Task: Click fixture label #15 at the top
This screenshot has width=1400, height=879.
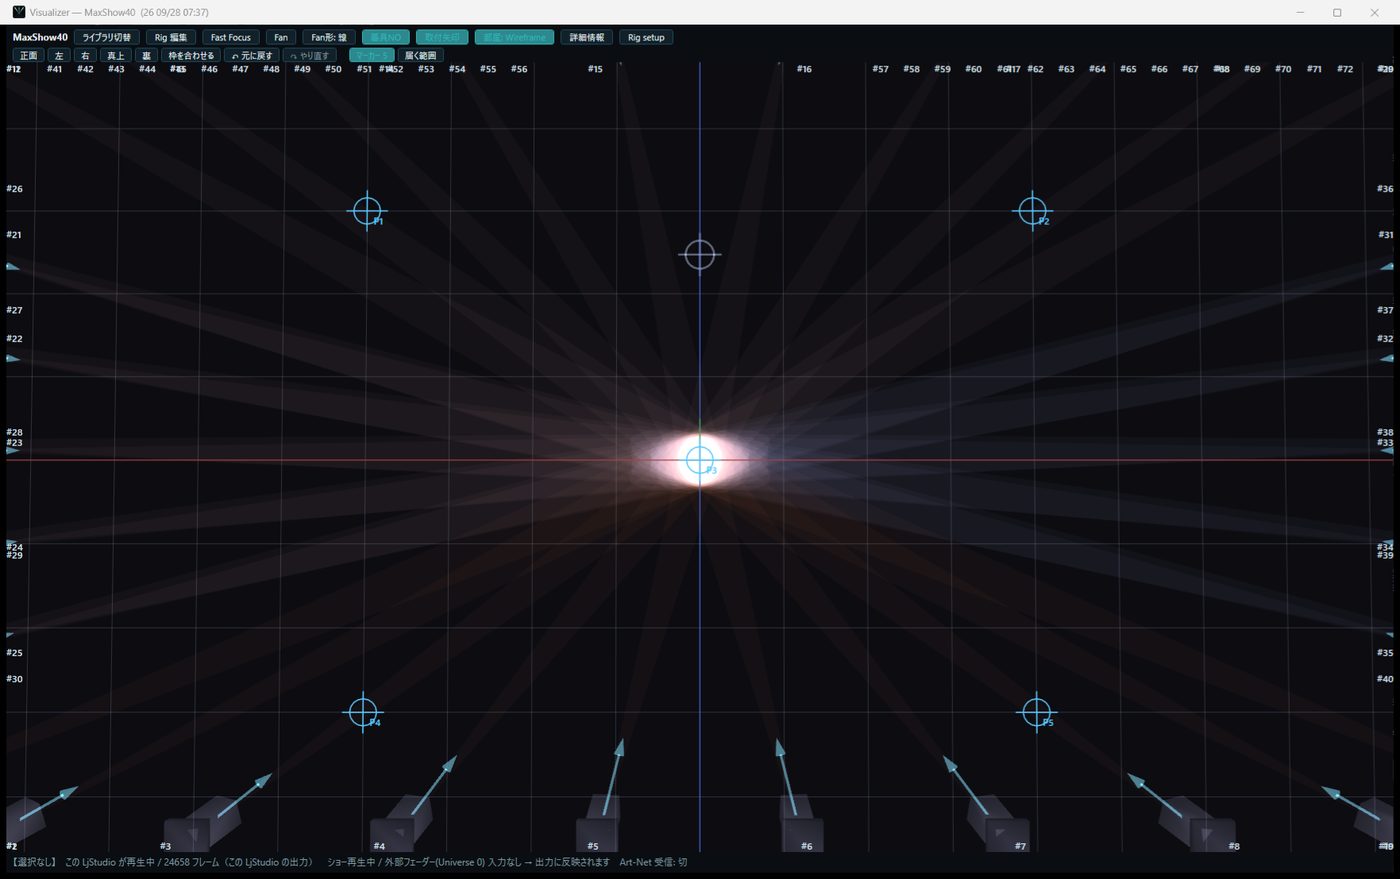Action: point(595,69)
